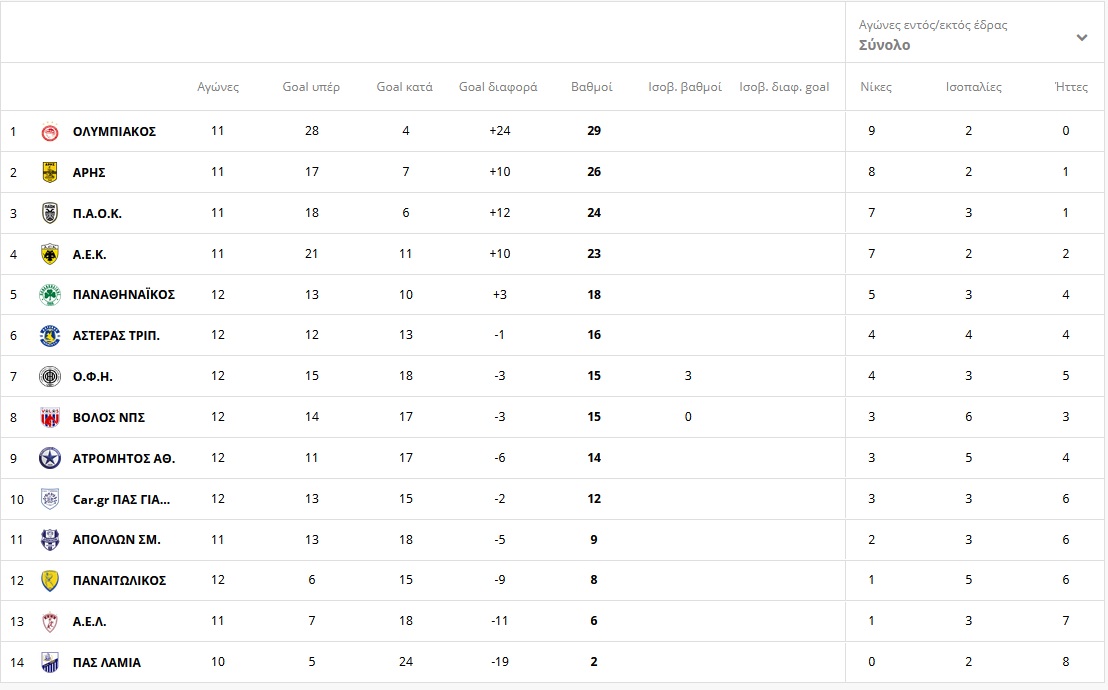Click the Car.gr ΠΑΣ ΓΙΑ... team name
Viewport: 1108px width, 690px height.
(x=121, y=499)
